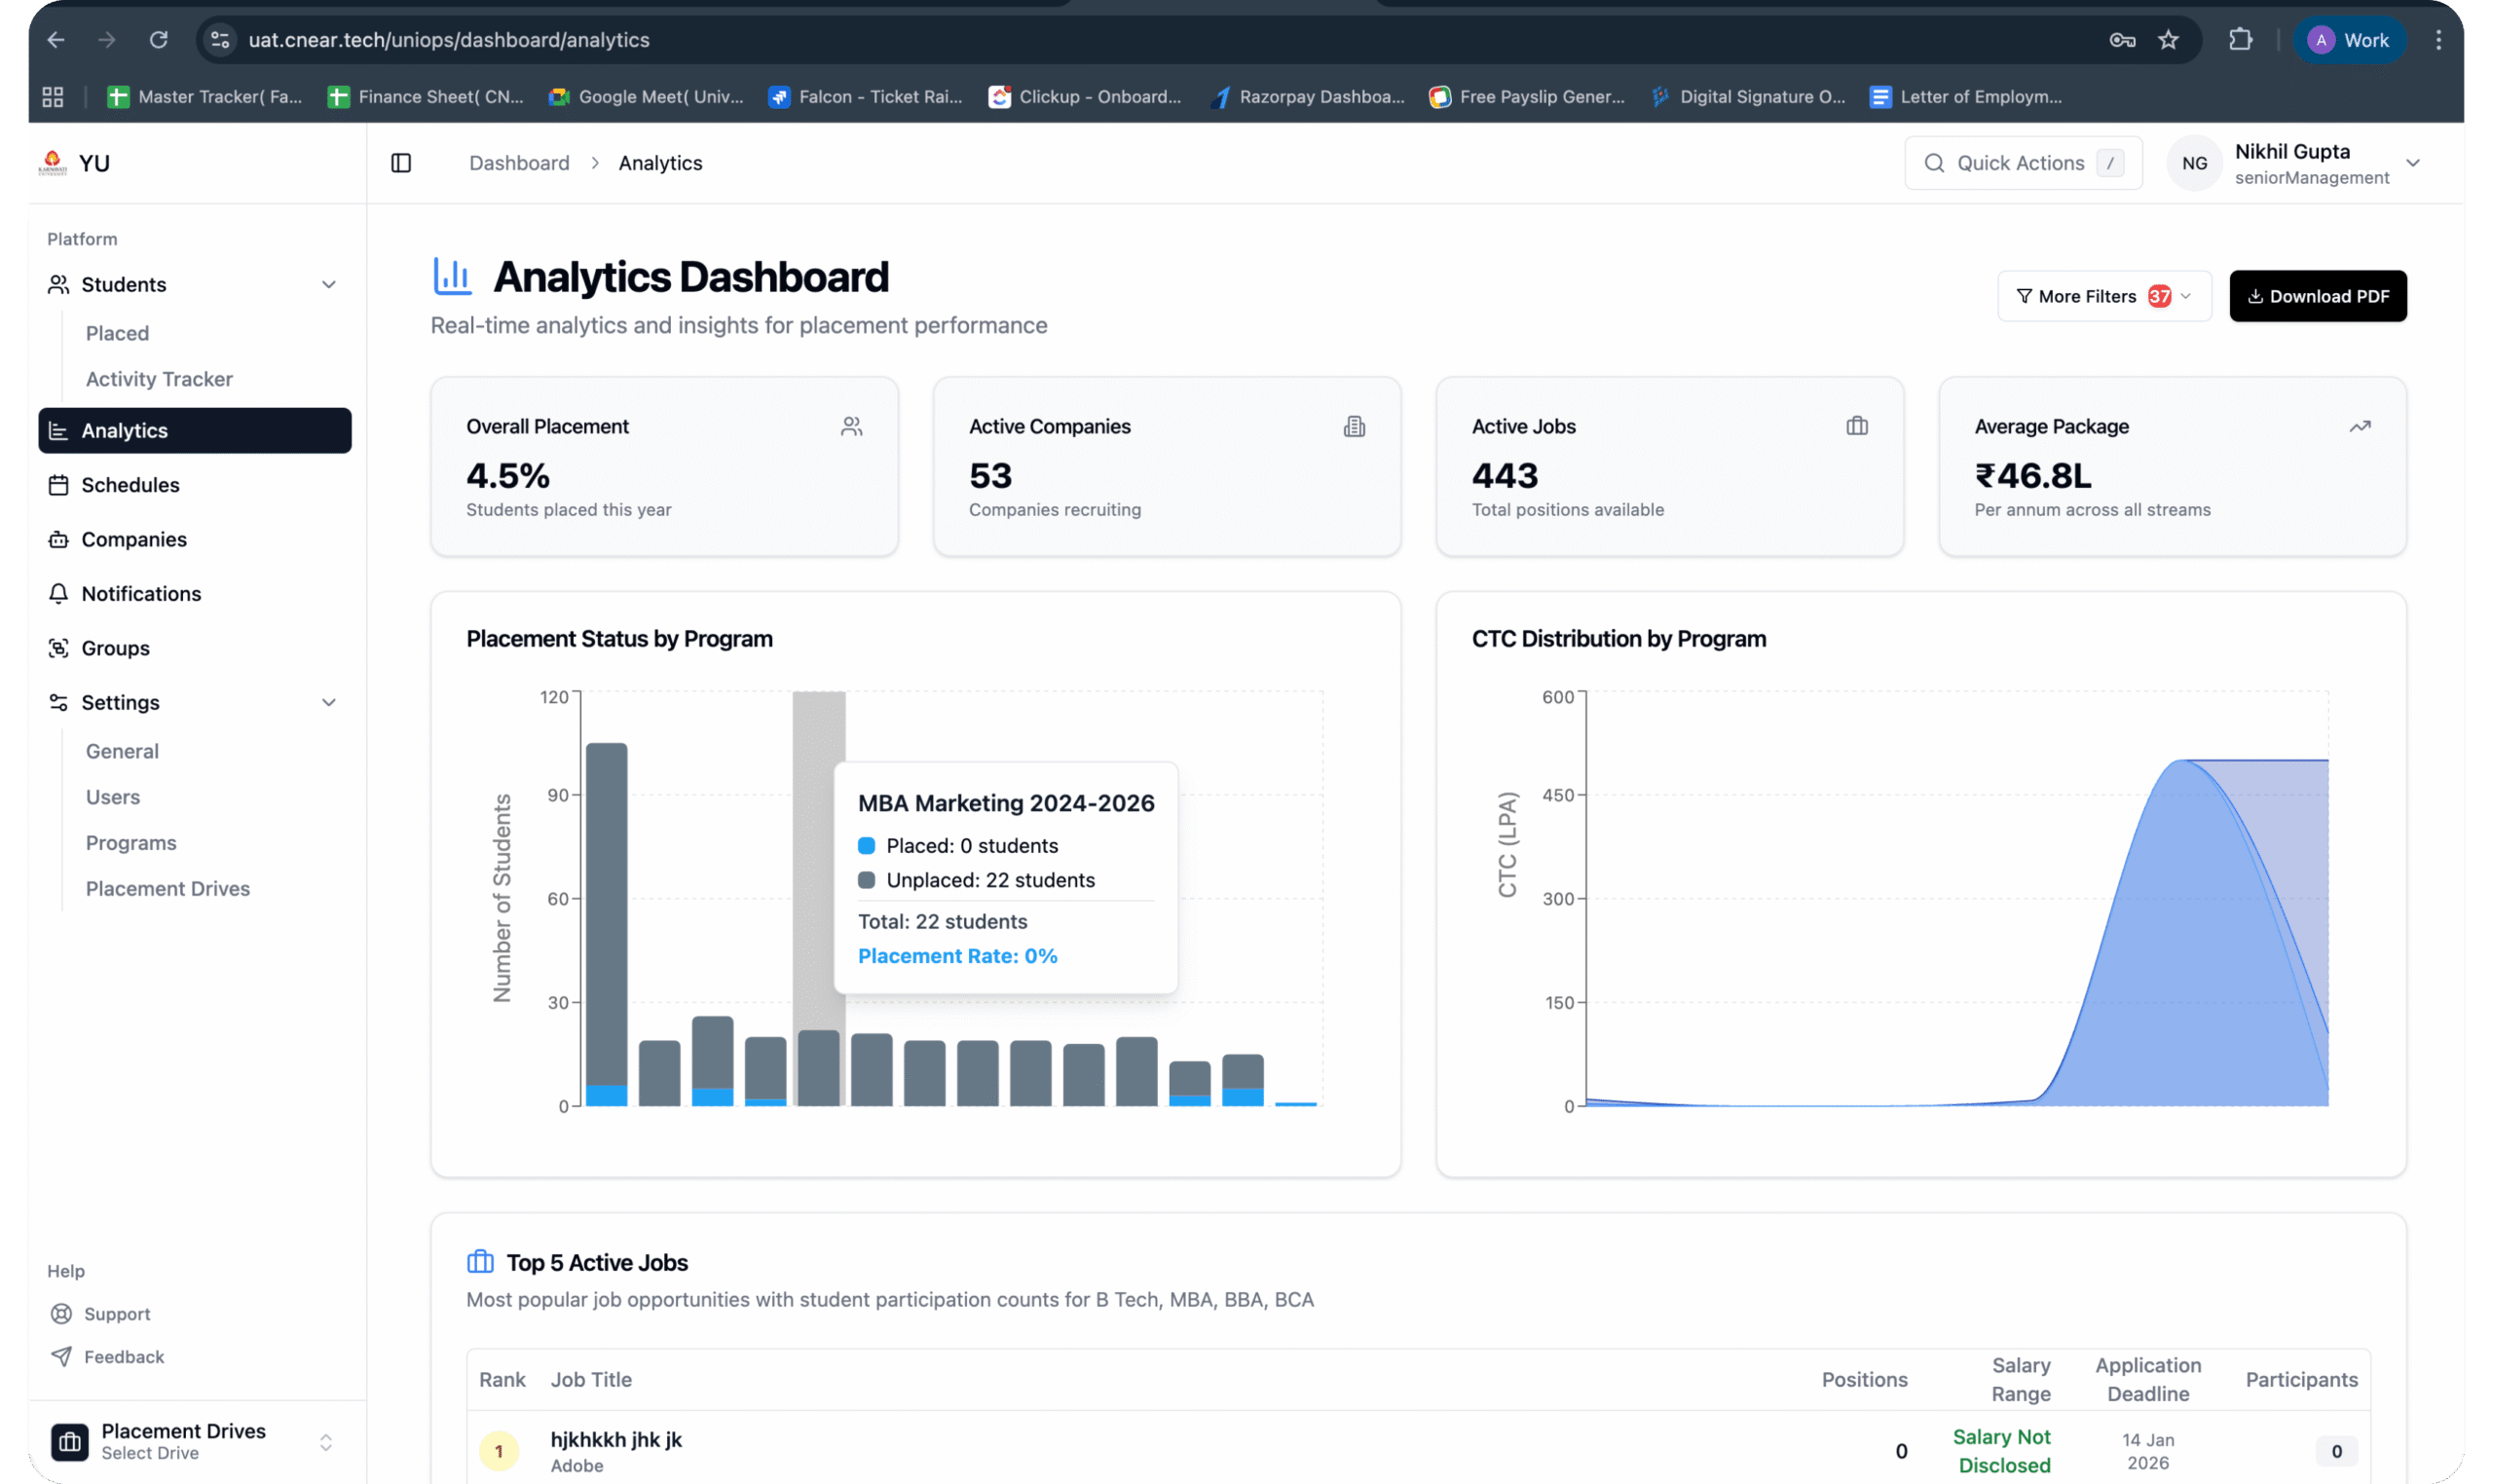
Task: Open Activity Tracker under Students
Action: [159, 379]
